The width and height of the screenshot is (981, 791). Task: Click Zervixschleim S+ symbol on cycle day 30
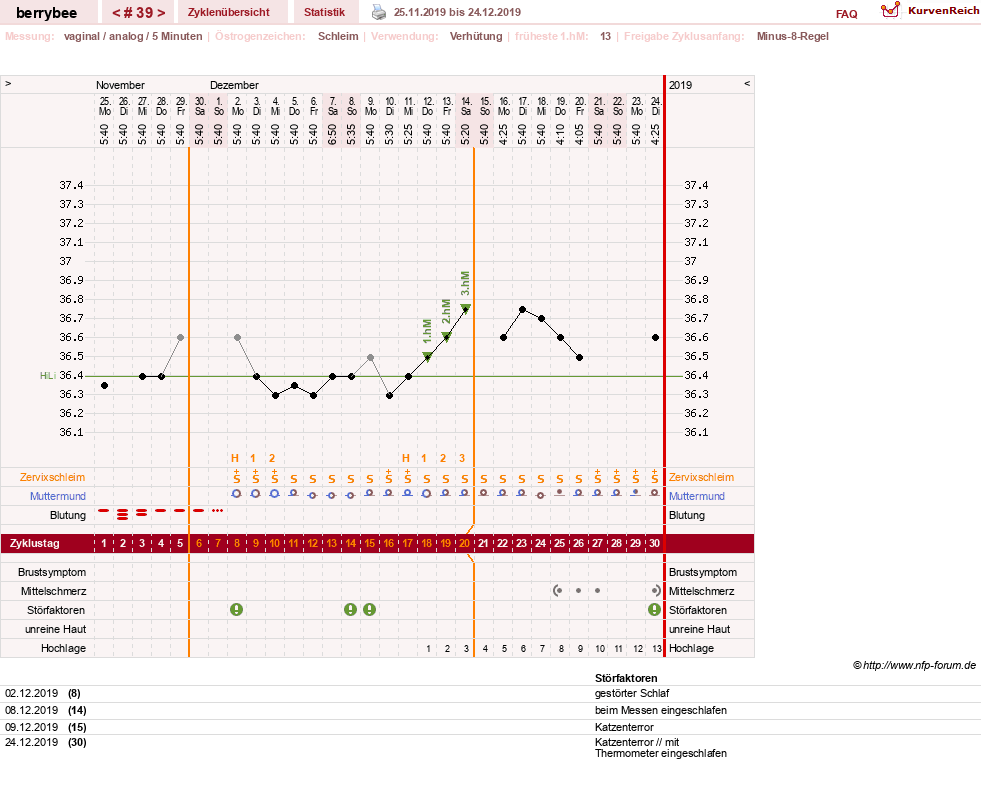click(x=654, y=477)
